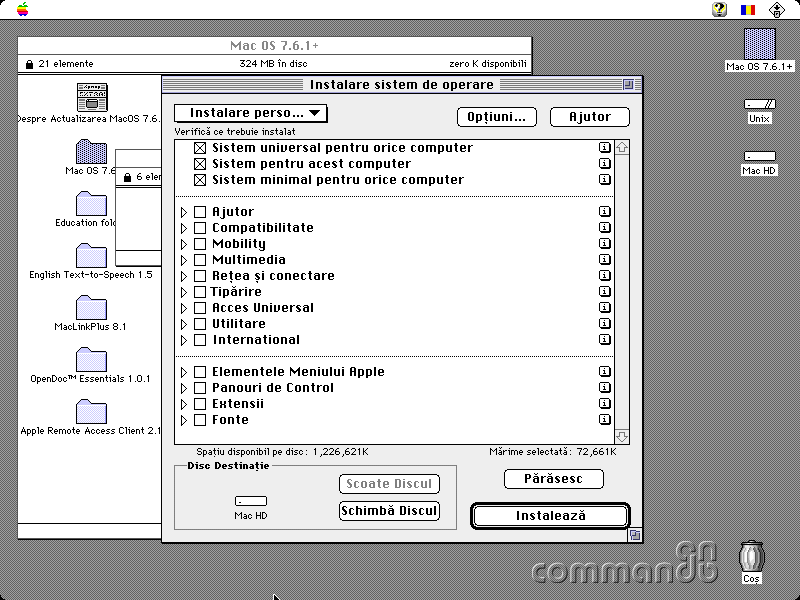Select English Text-to-Speech 1.5 folder icon

pos(91,255)
